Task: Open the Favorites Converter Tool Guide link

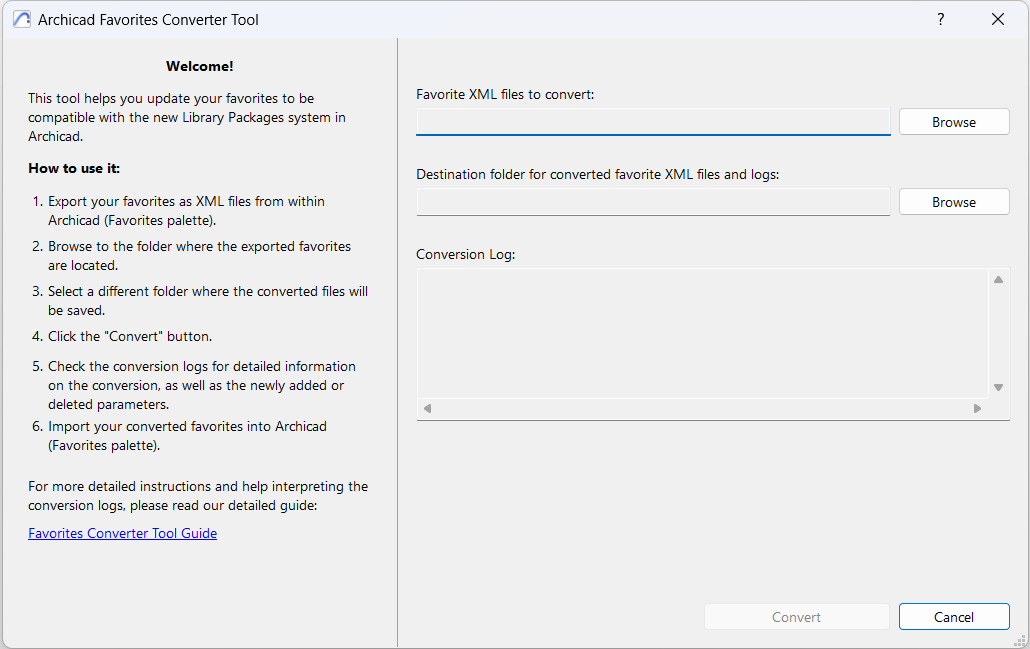Action: pos(122,533)
